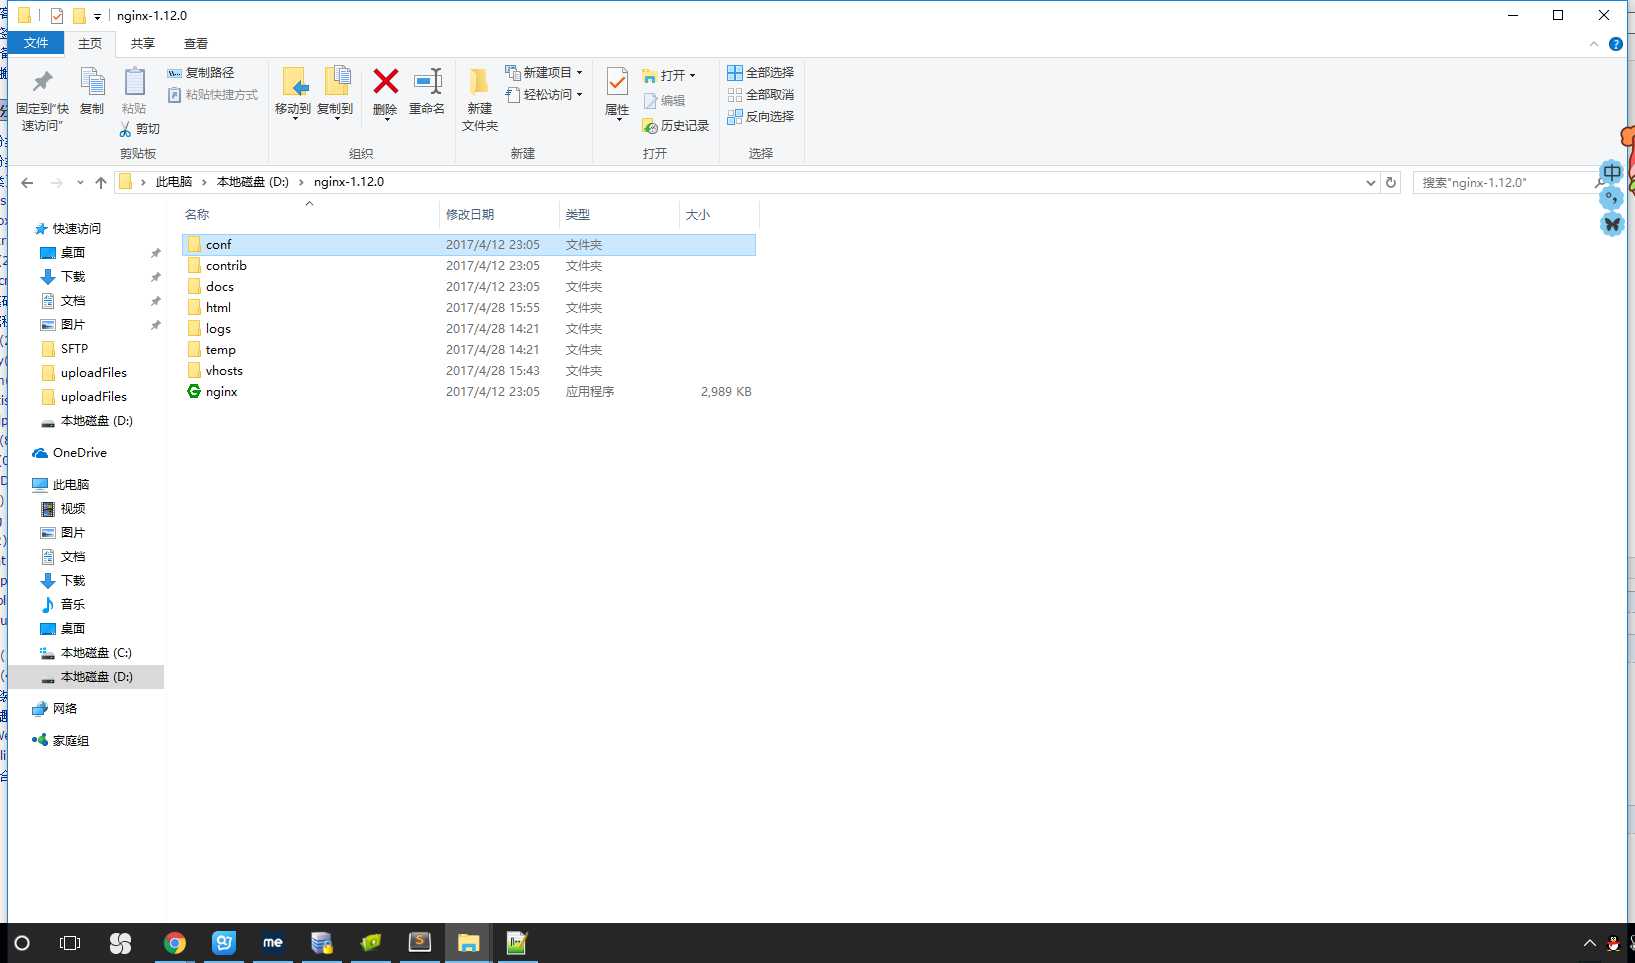
Task: Click the Back navigation arrow
Action: coord(27,183)
